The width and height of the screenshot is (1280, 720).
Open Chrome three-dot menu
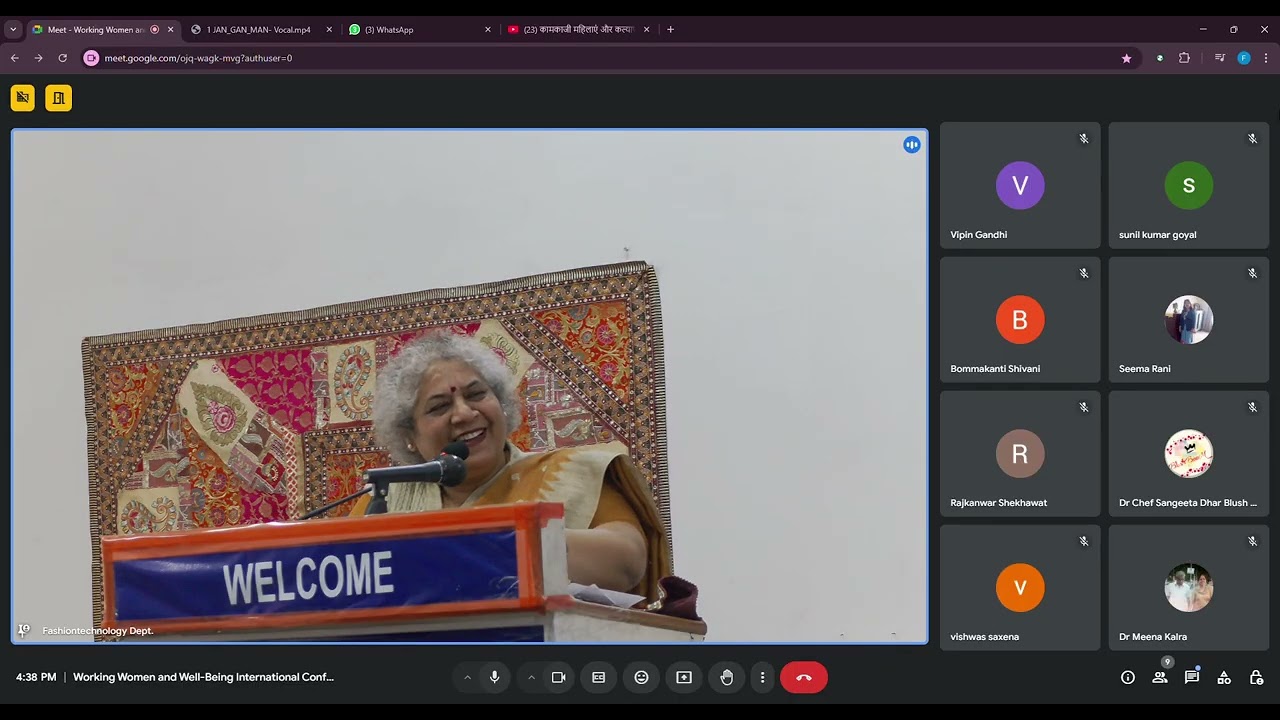(1266, 58)
